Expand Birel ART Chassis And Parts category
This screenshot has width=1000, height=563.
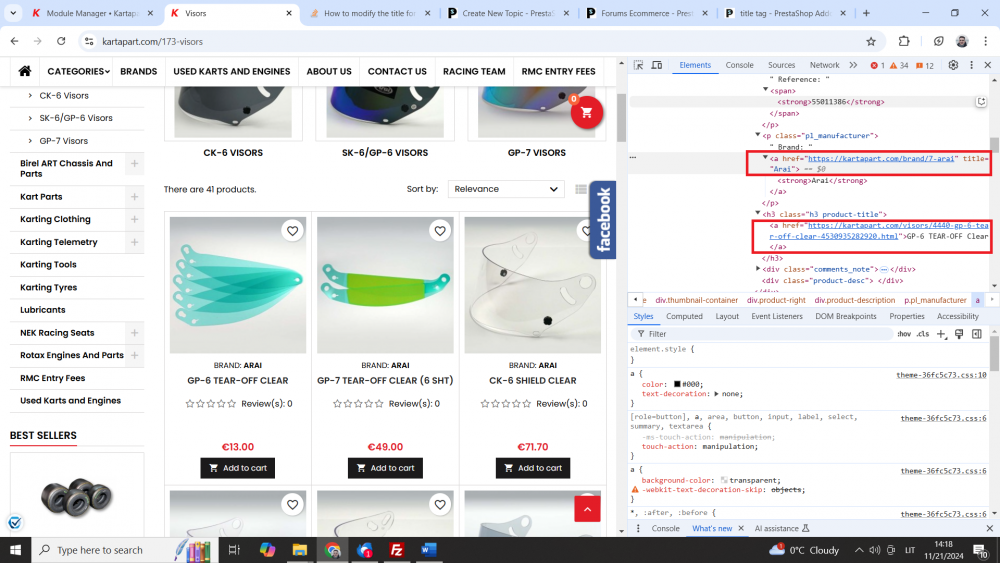[x=135, y=164]
